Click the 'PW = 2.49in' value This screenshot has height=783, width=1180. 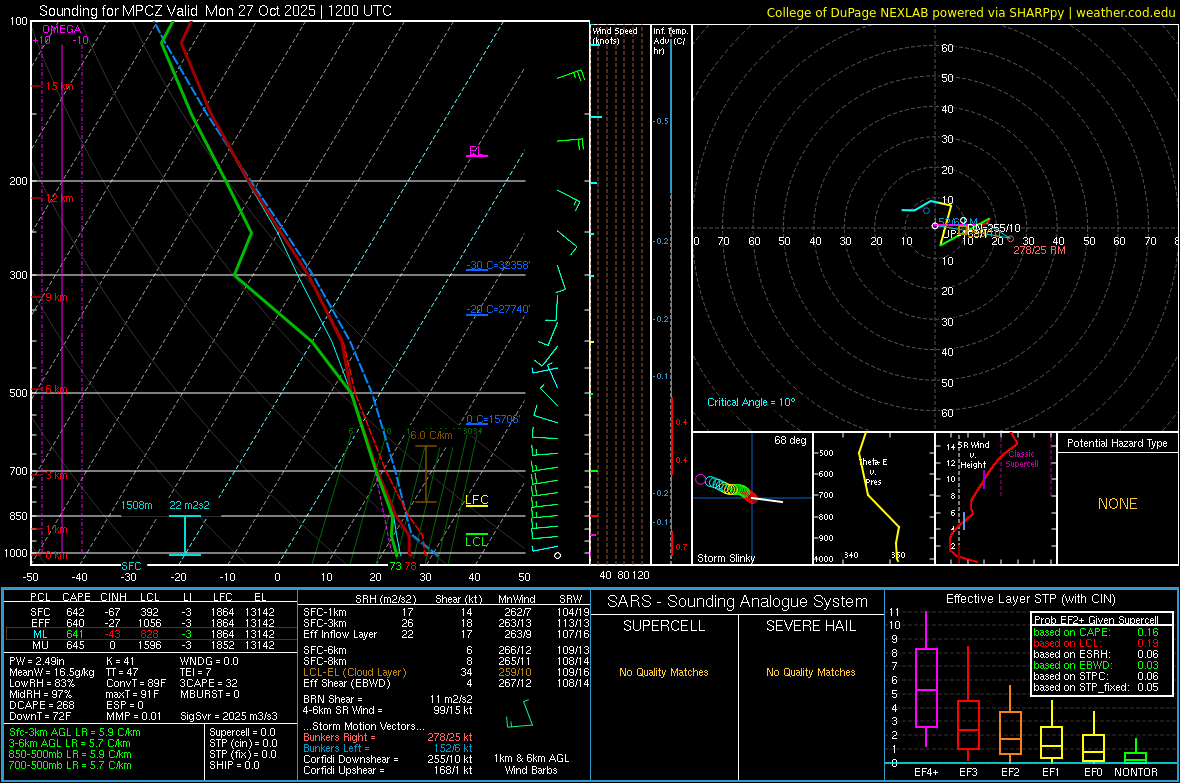pyautogui.click(x=37, y=661)
